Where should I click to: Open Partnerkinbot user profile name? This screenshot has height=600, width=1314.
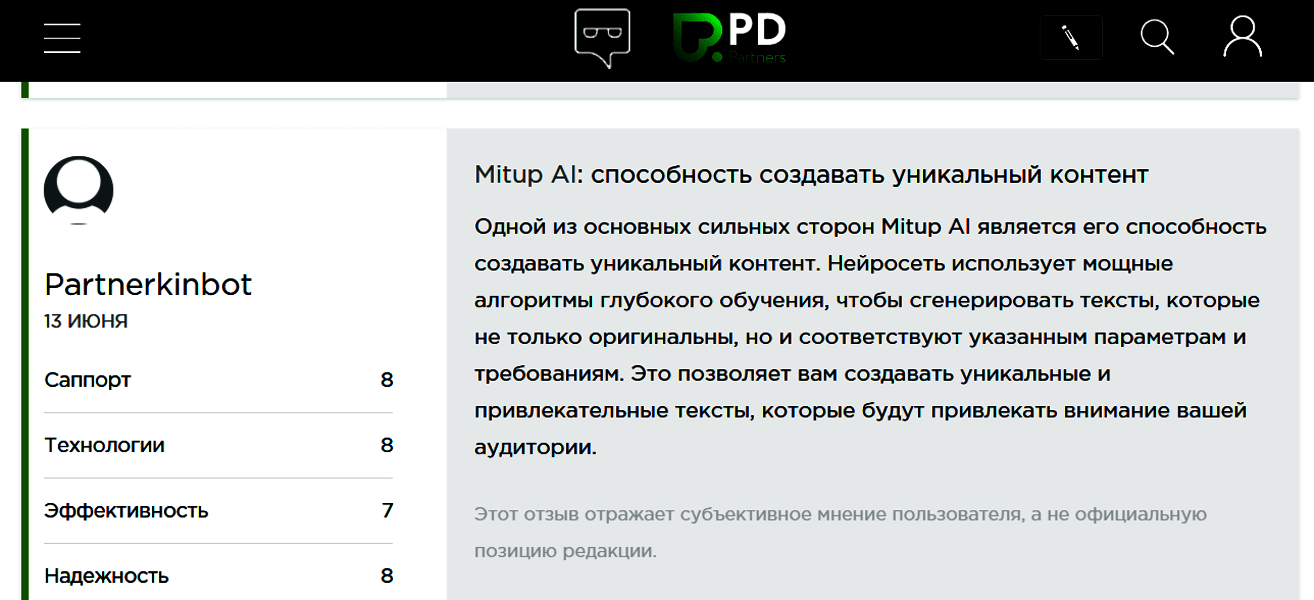tap(148, 284)
